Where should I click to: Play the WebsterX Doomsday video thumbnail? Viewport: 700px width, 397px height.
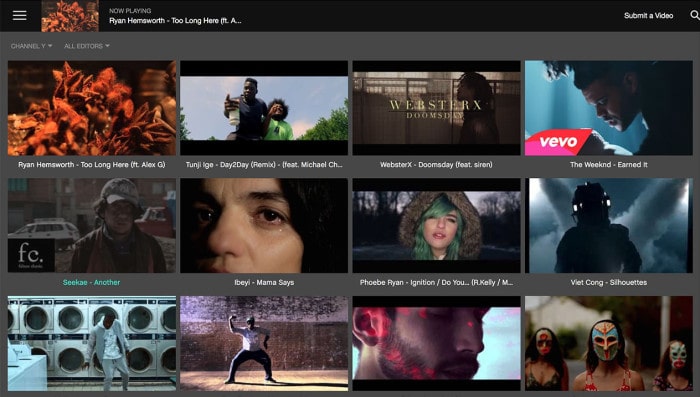pos(436,108)
